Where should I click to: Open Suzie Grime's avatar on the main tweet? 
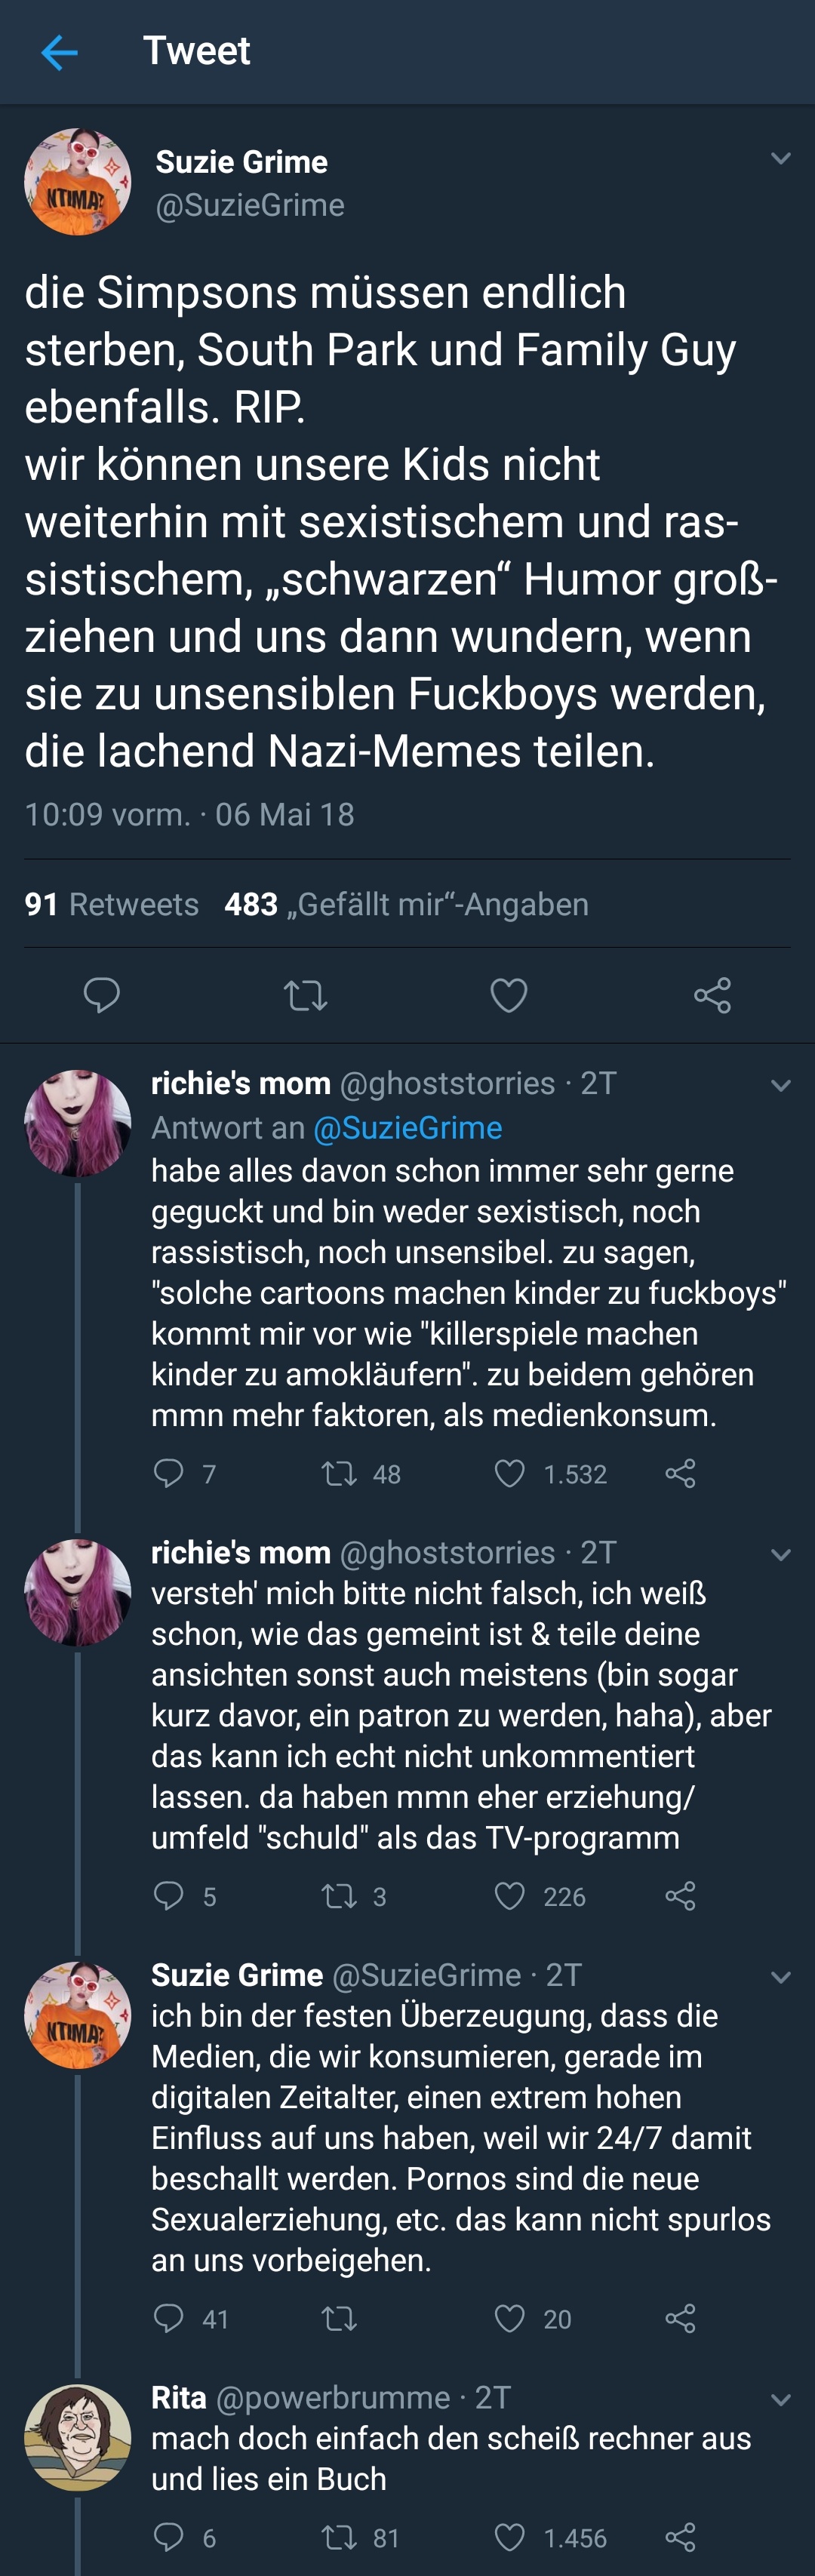point(78,182)
